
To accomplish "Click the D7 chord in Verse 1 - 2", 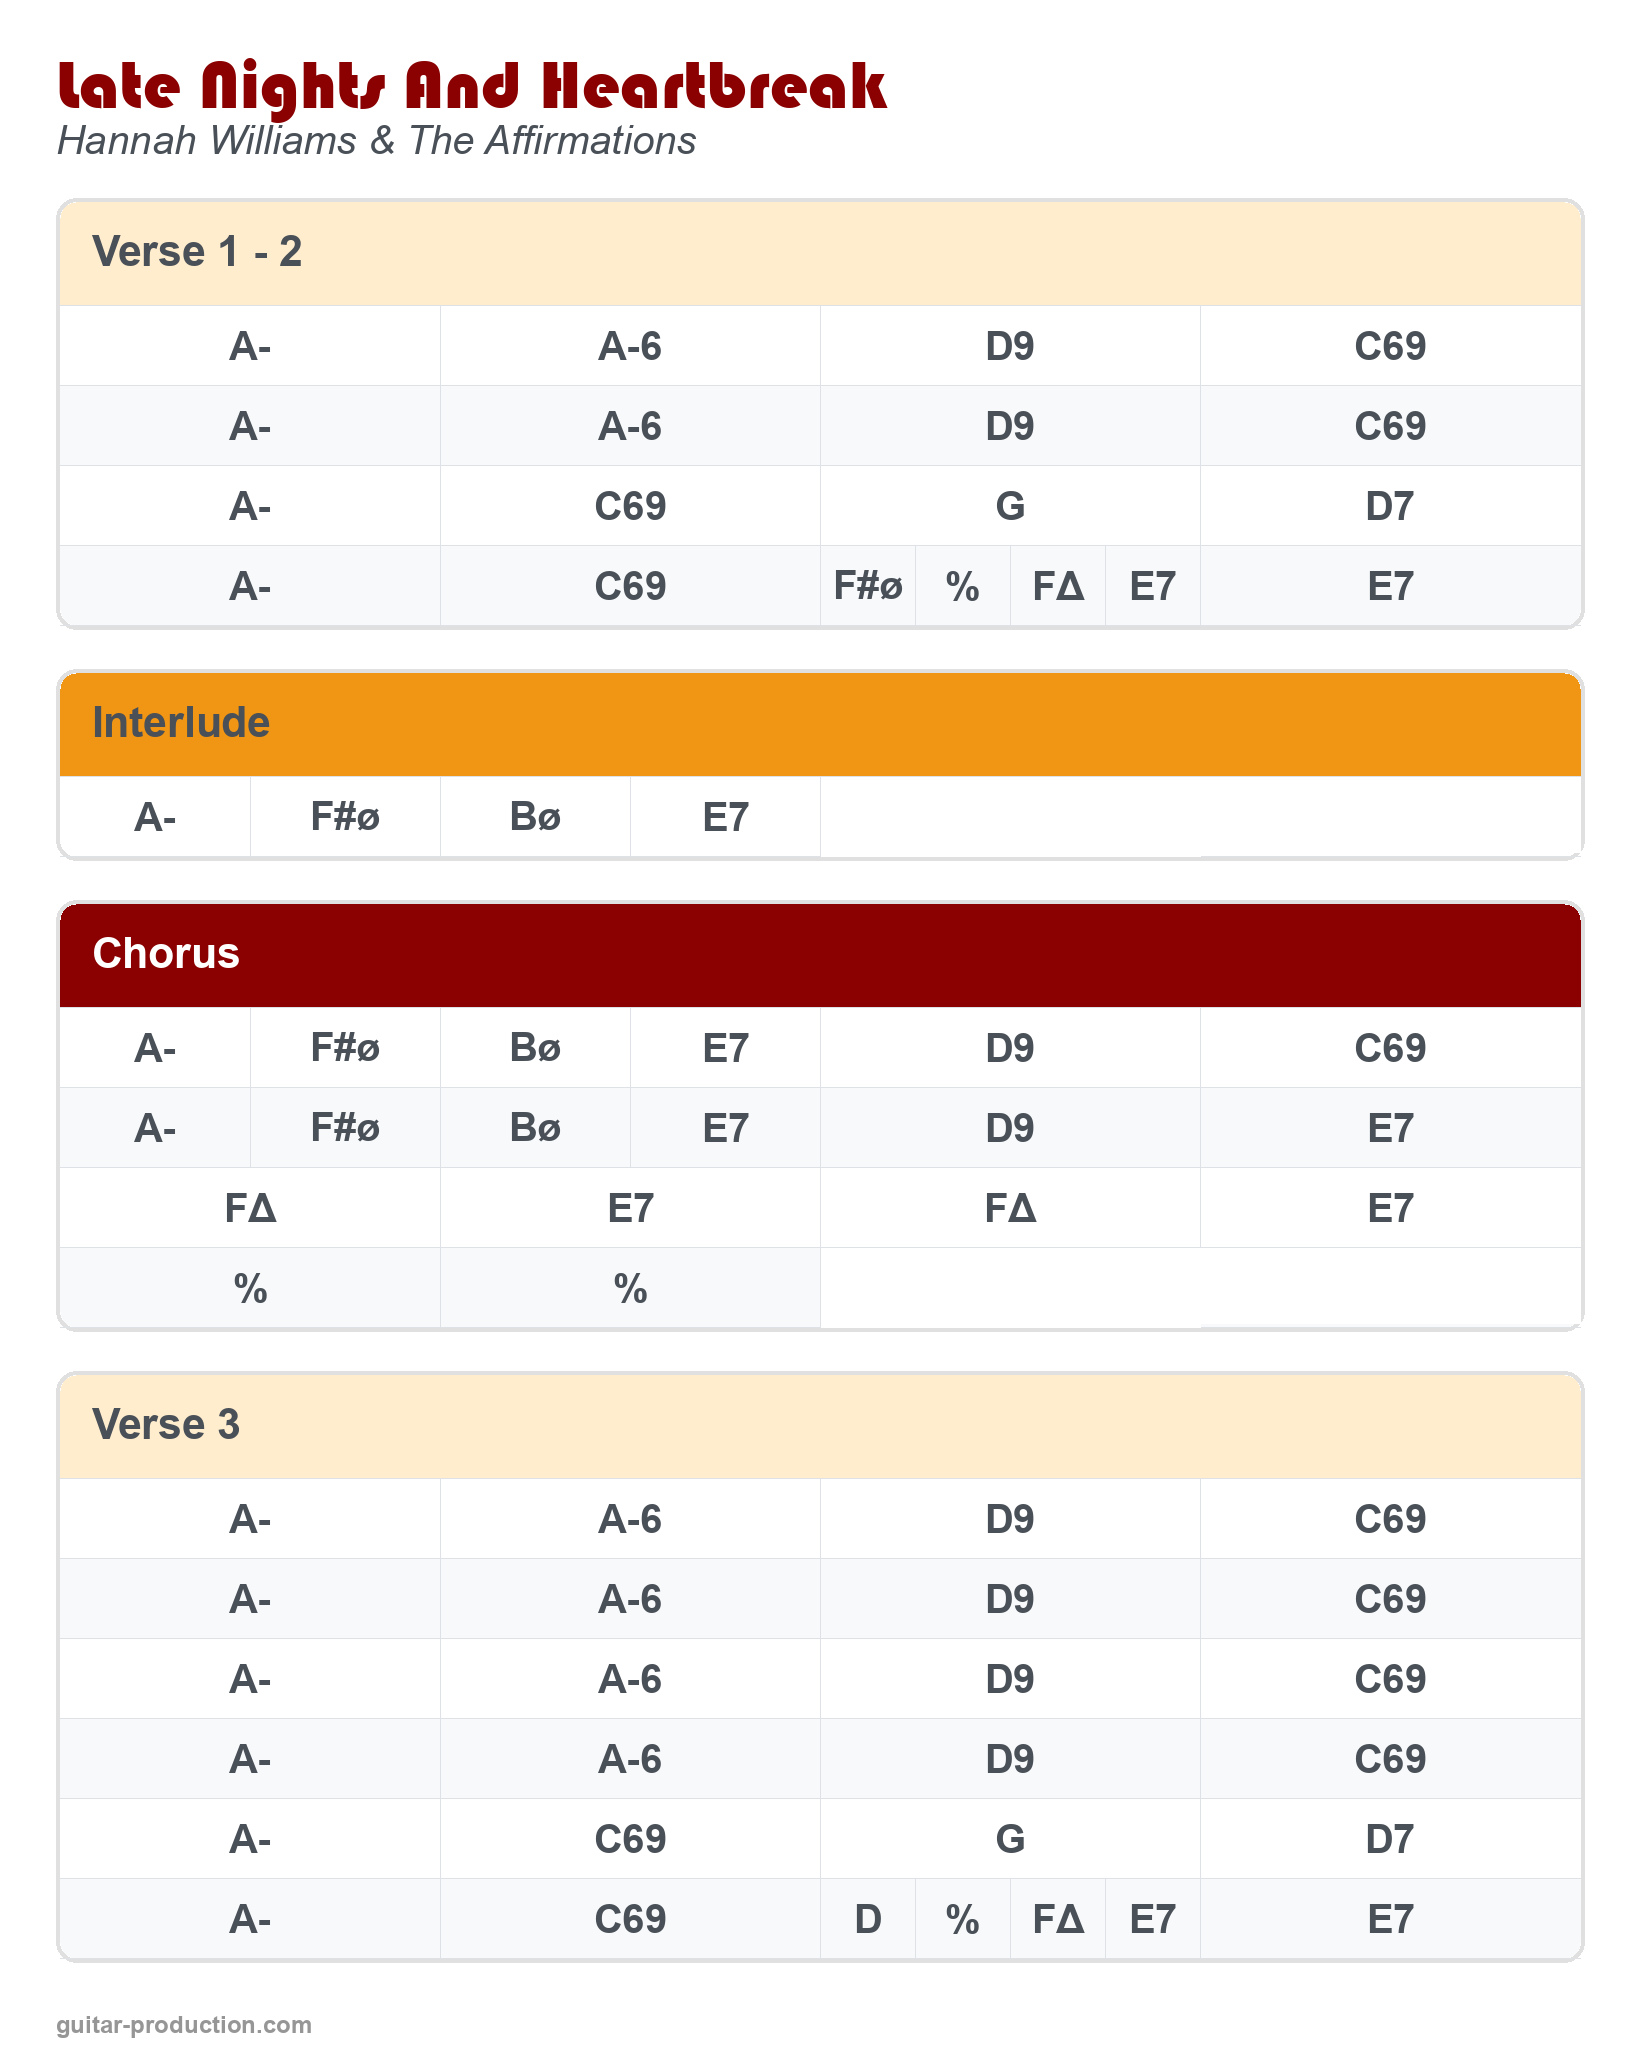I will 1390,506.
